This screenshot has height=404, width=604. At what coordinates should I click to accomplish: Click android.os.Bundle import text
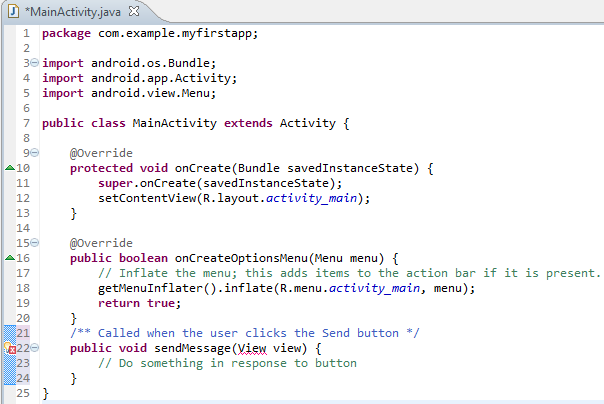tap(150, 63)
